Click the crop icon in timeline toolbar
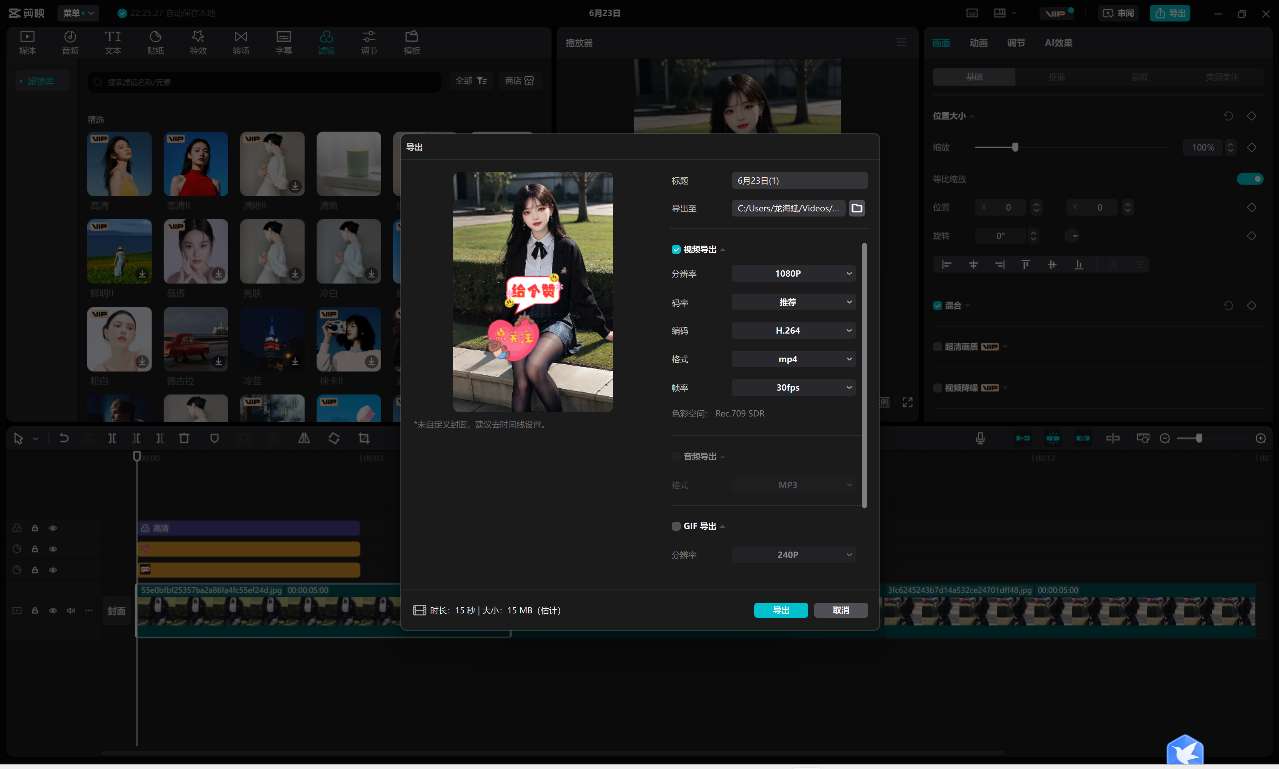The width and height of the screenshot is (1279, 769). coord(363,438)
